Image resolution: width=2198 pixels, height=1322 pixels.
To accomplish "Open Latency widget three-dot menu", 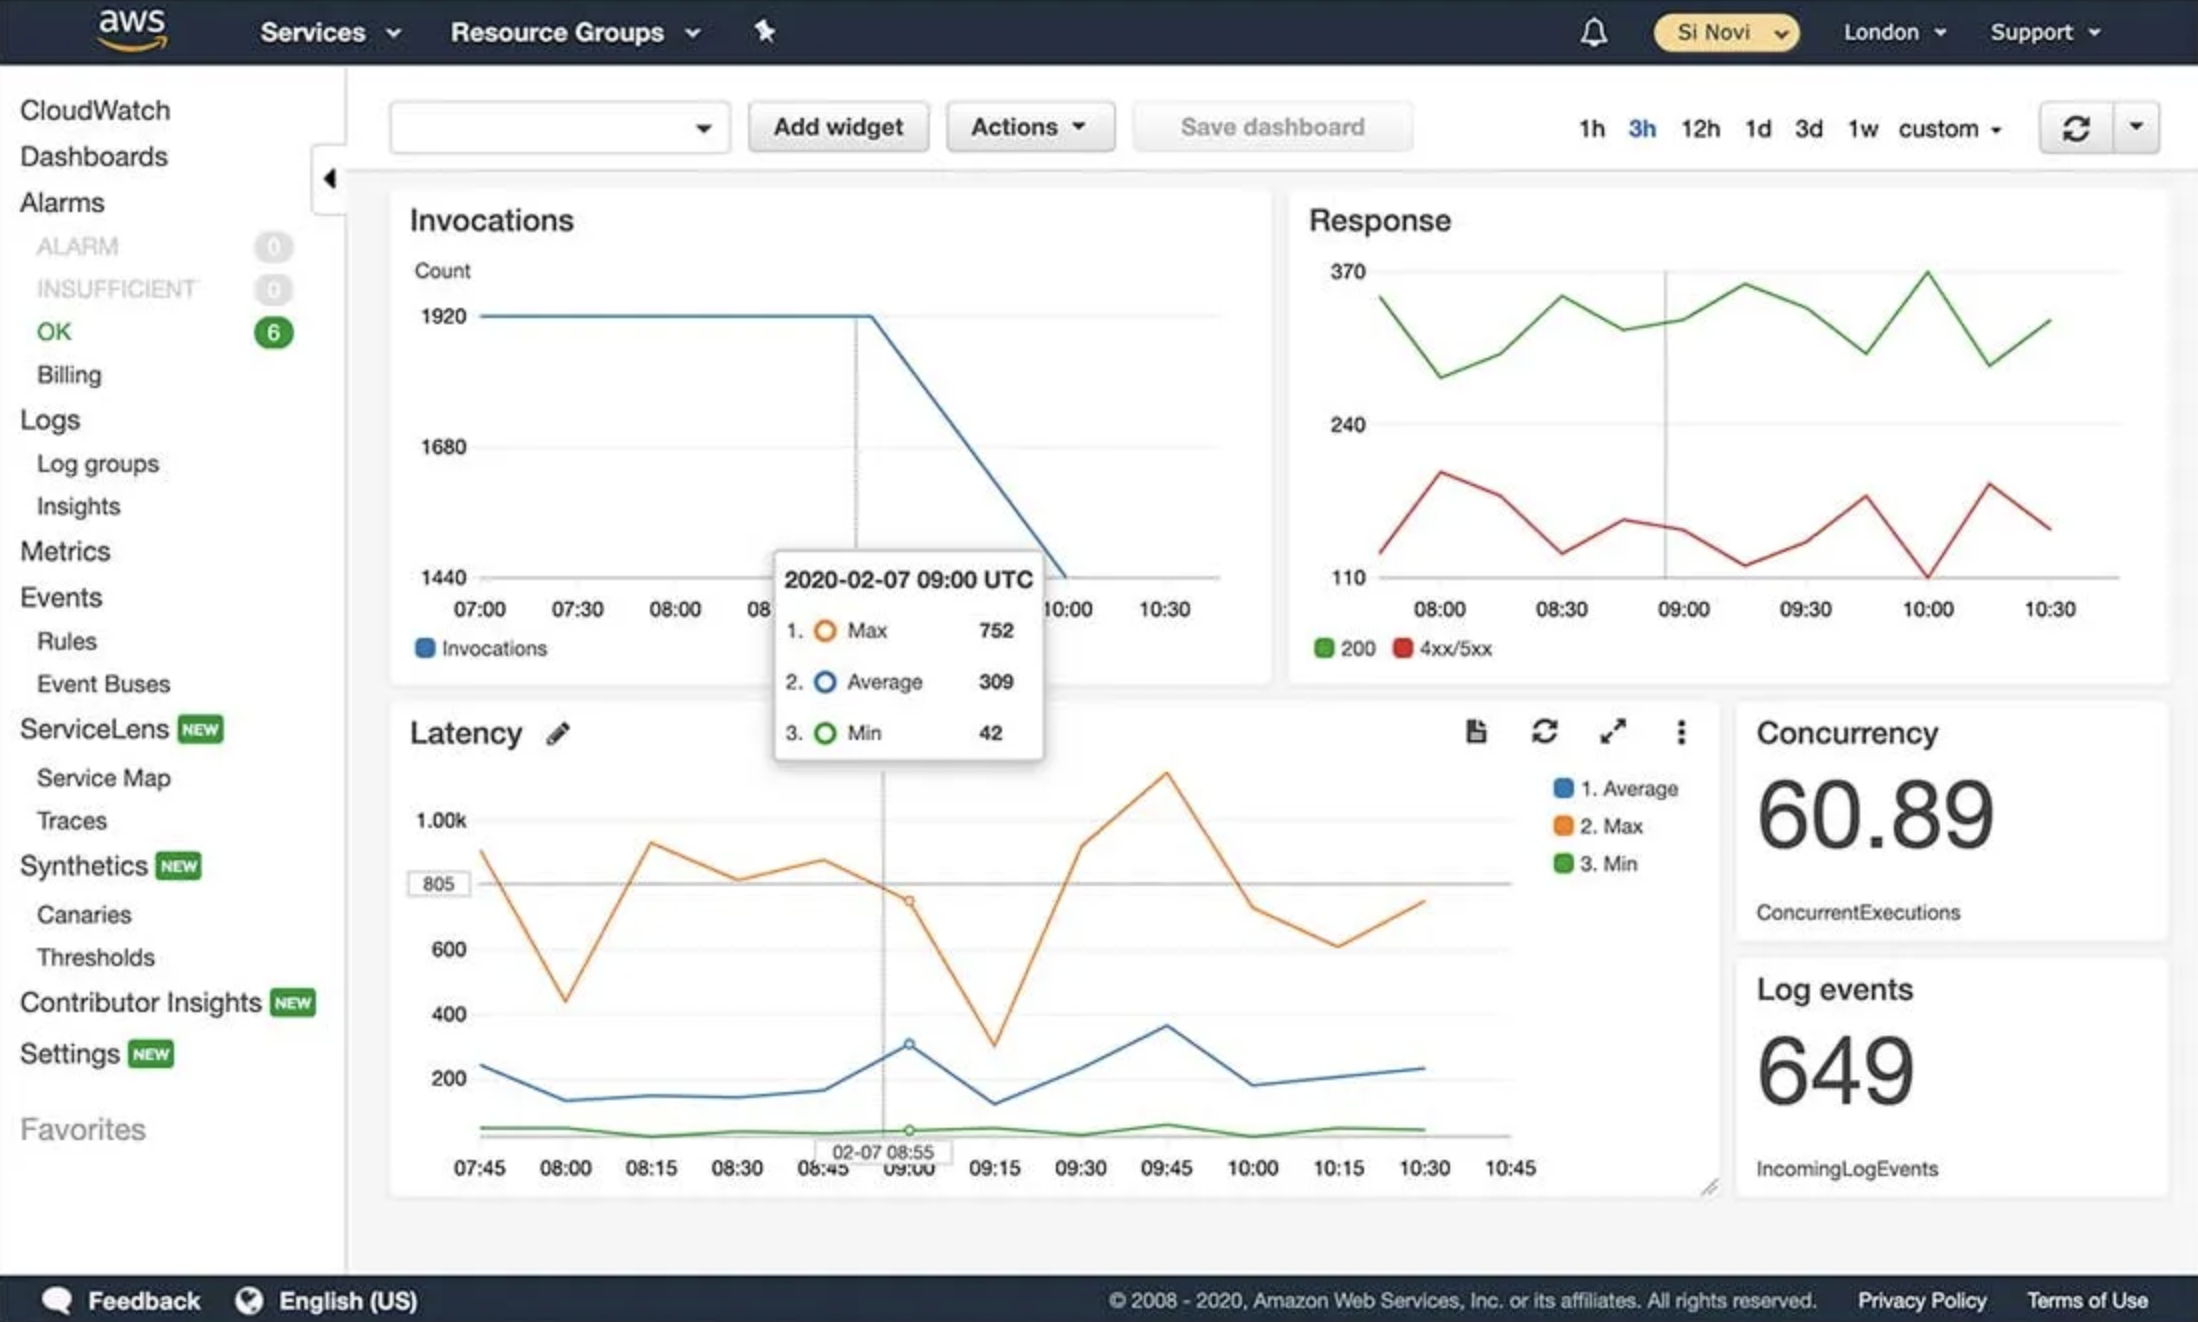I will point(1681,732).
